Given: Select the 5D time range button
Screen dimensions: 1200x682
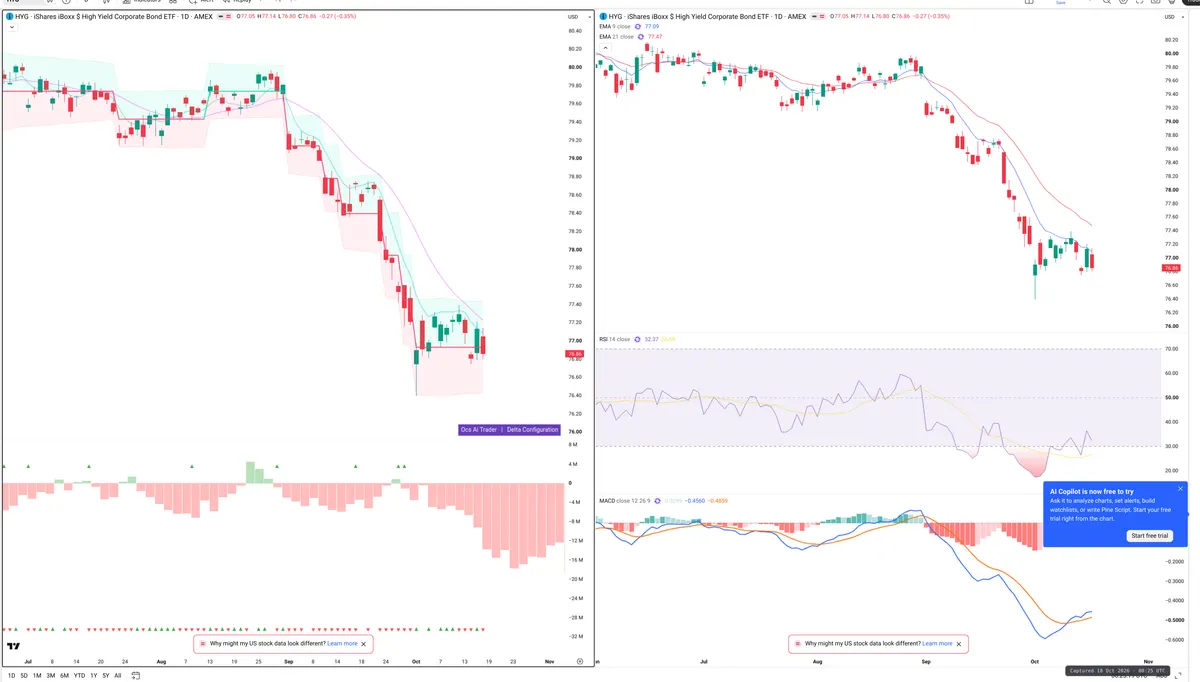Looking at the screenshot, I should point(25,676).
